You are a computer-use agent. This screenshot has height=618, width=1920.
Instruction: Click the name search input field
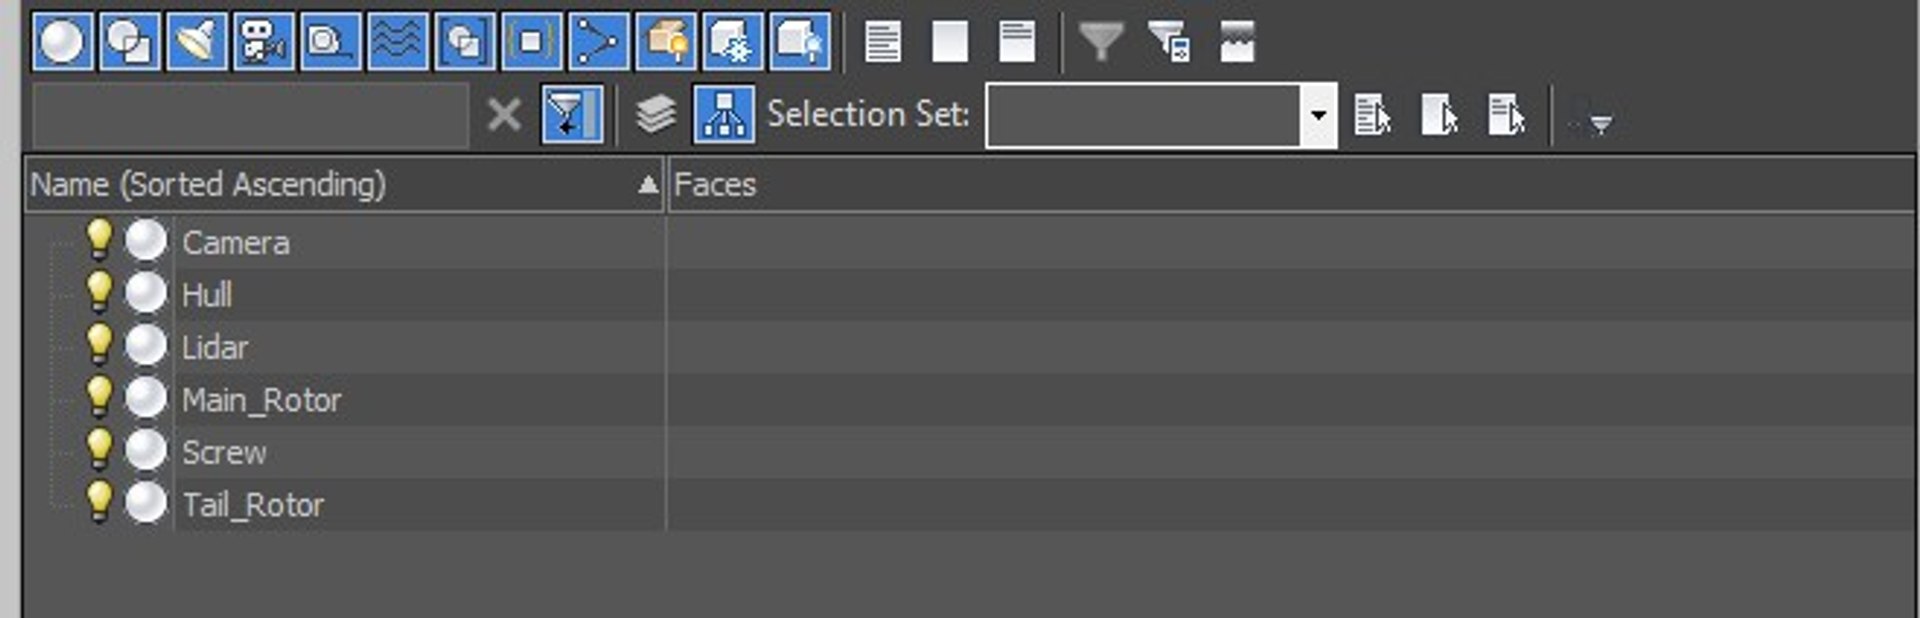coord(250,115)
